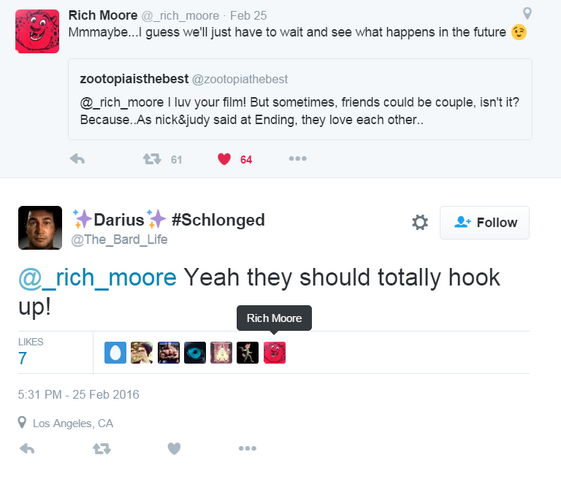Retweet Darius's tweet

(x=102, y=448)
